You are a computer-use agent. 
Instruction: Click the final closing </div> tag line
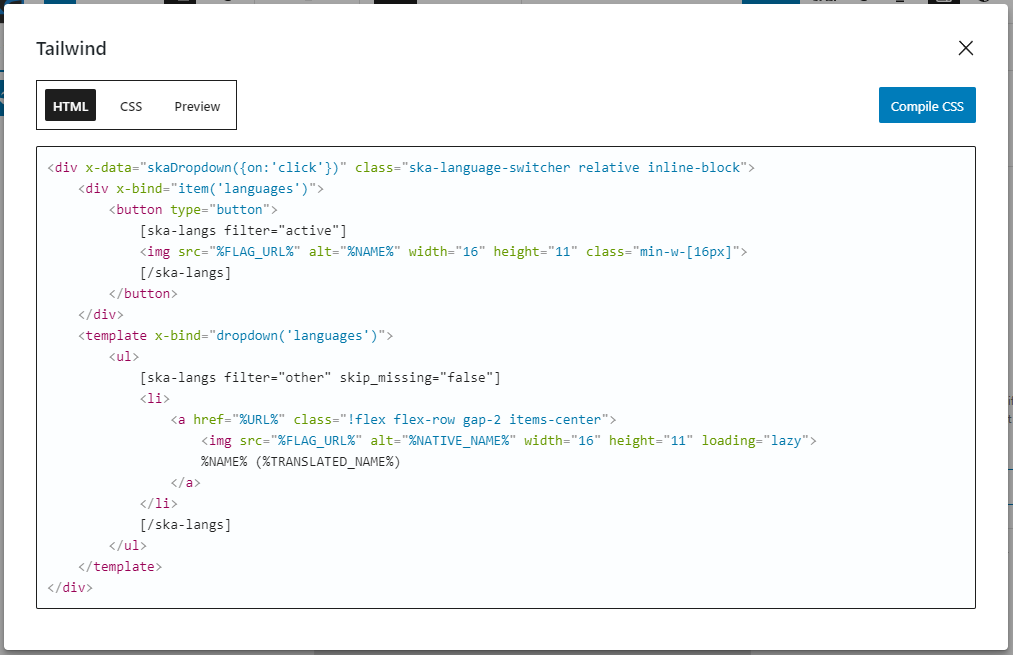pos(70,588)
